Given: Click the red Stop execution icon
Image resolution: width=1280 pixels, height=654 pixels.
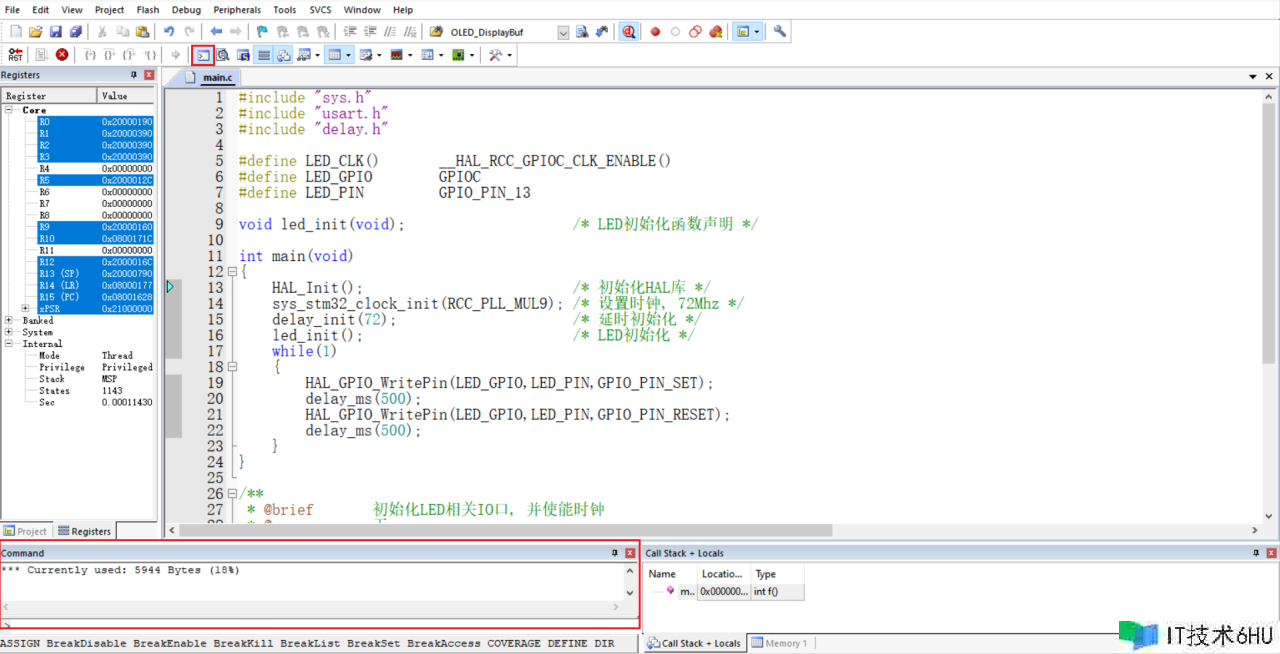Looking at the screenshot, I should (x=62, y=55).
